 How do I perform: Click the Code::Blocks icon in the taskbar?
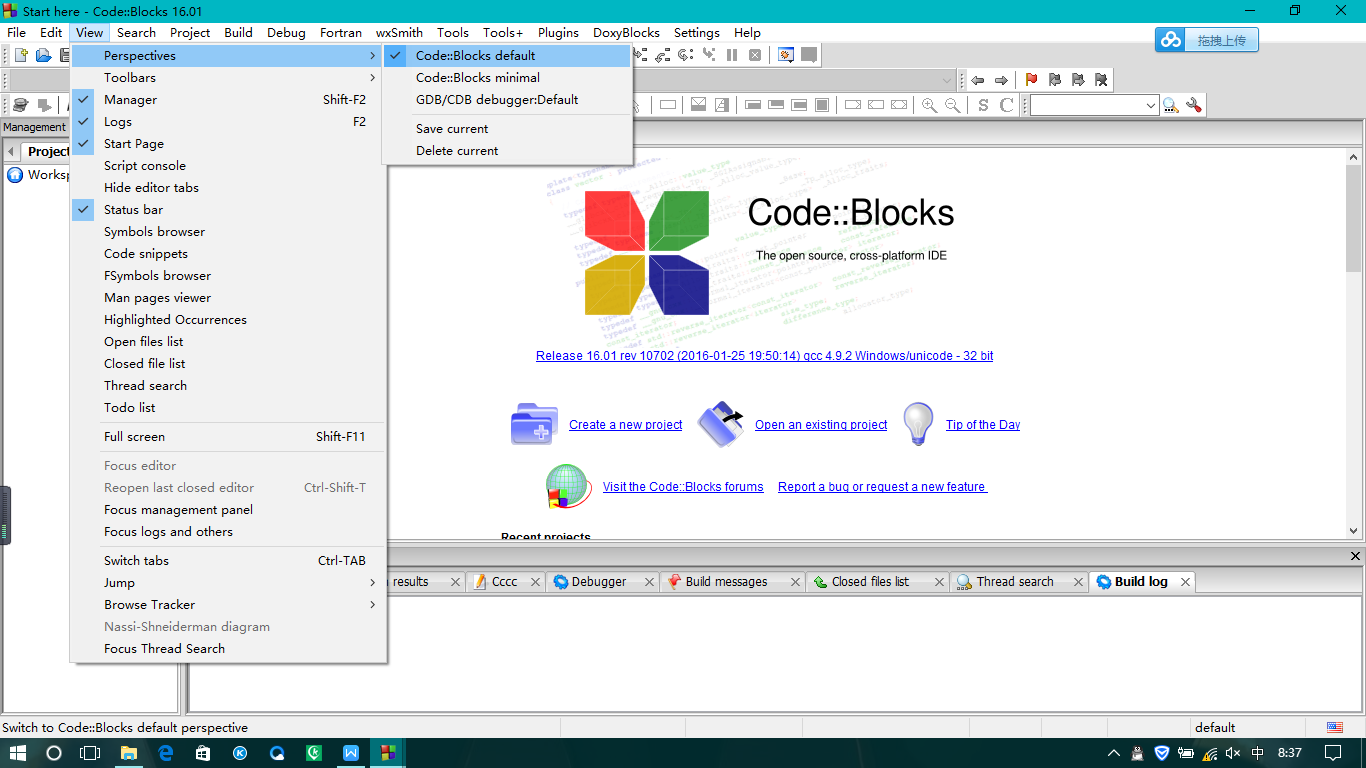click(386, 753)
